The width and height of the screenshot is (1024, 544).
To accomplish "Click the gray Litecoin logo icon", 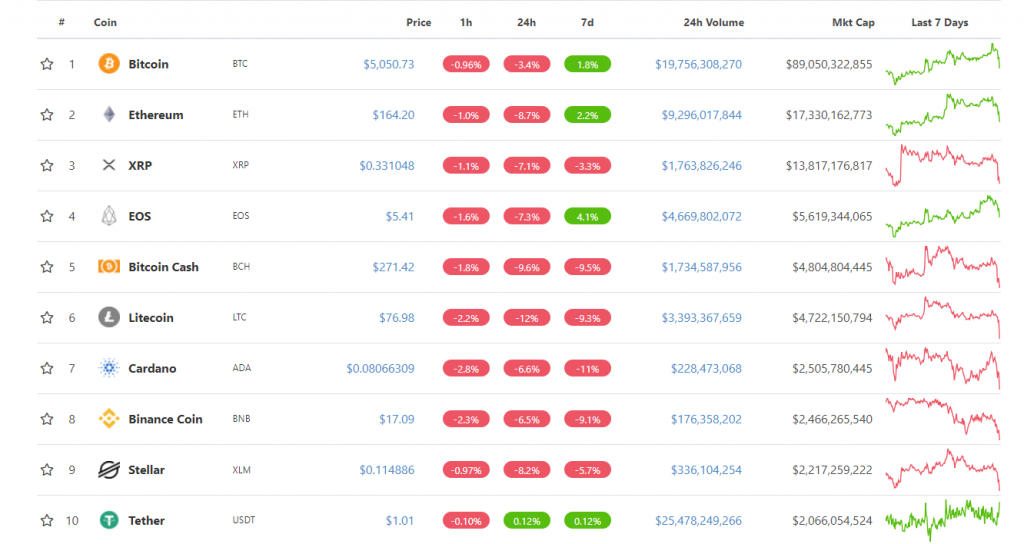I will 109,317.
